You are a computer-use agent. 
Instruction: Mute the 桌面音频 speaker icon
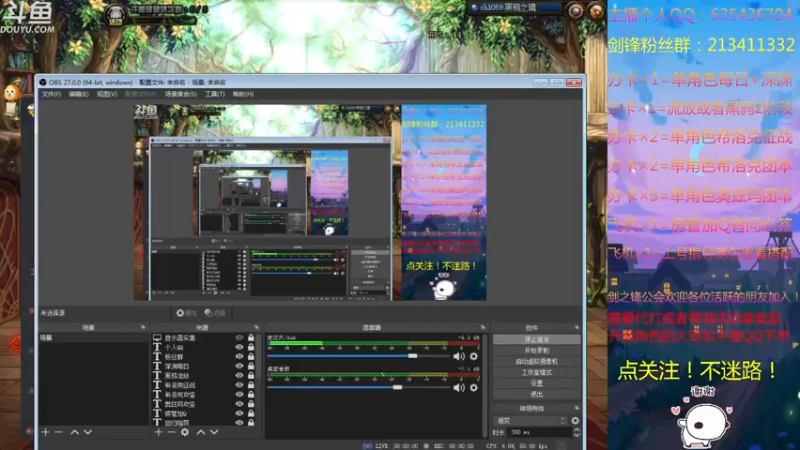click(x=459, y=388)
